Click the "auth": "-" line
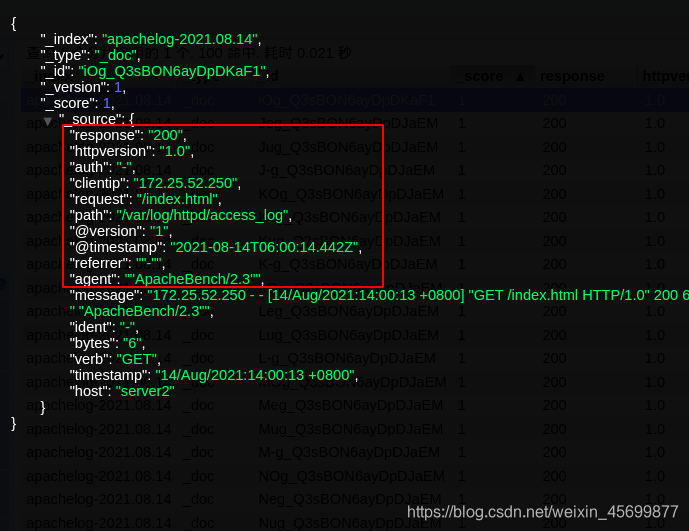689x531 pixels. pos(102,167)
